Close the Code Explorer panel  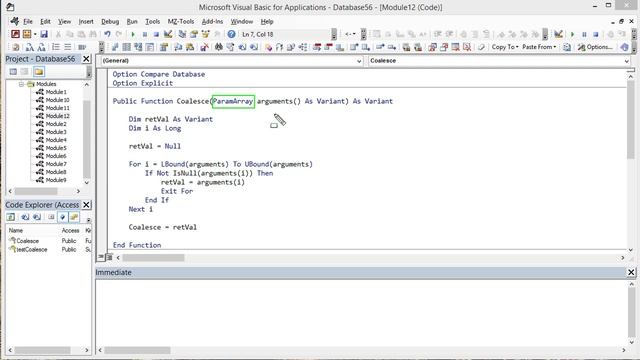coord(86,205)
